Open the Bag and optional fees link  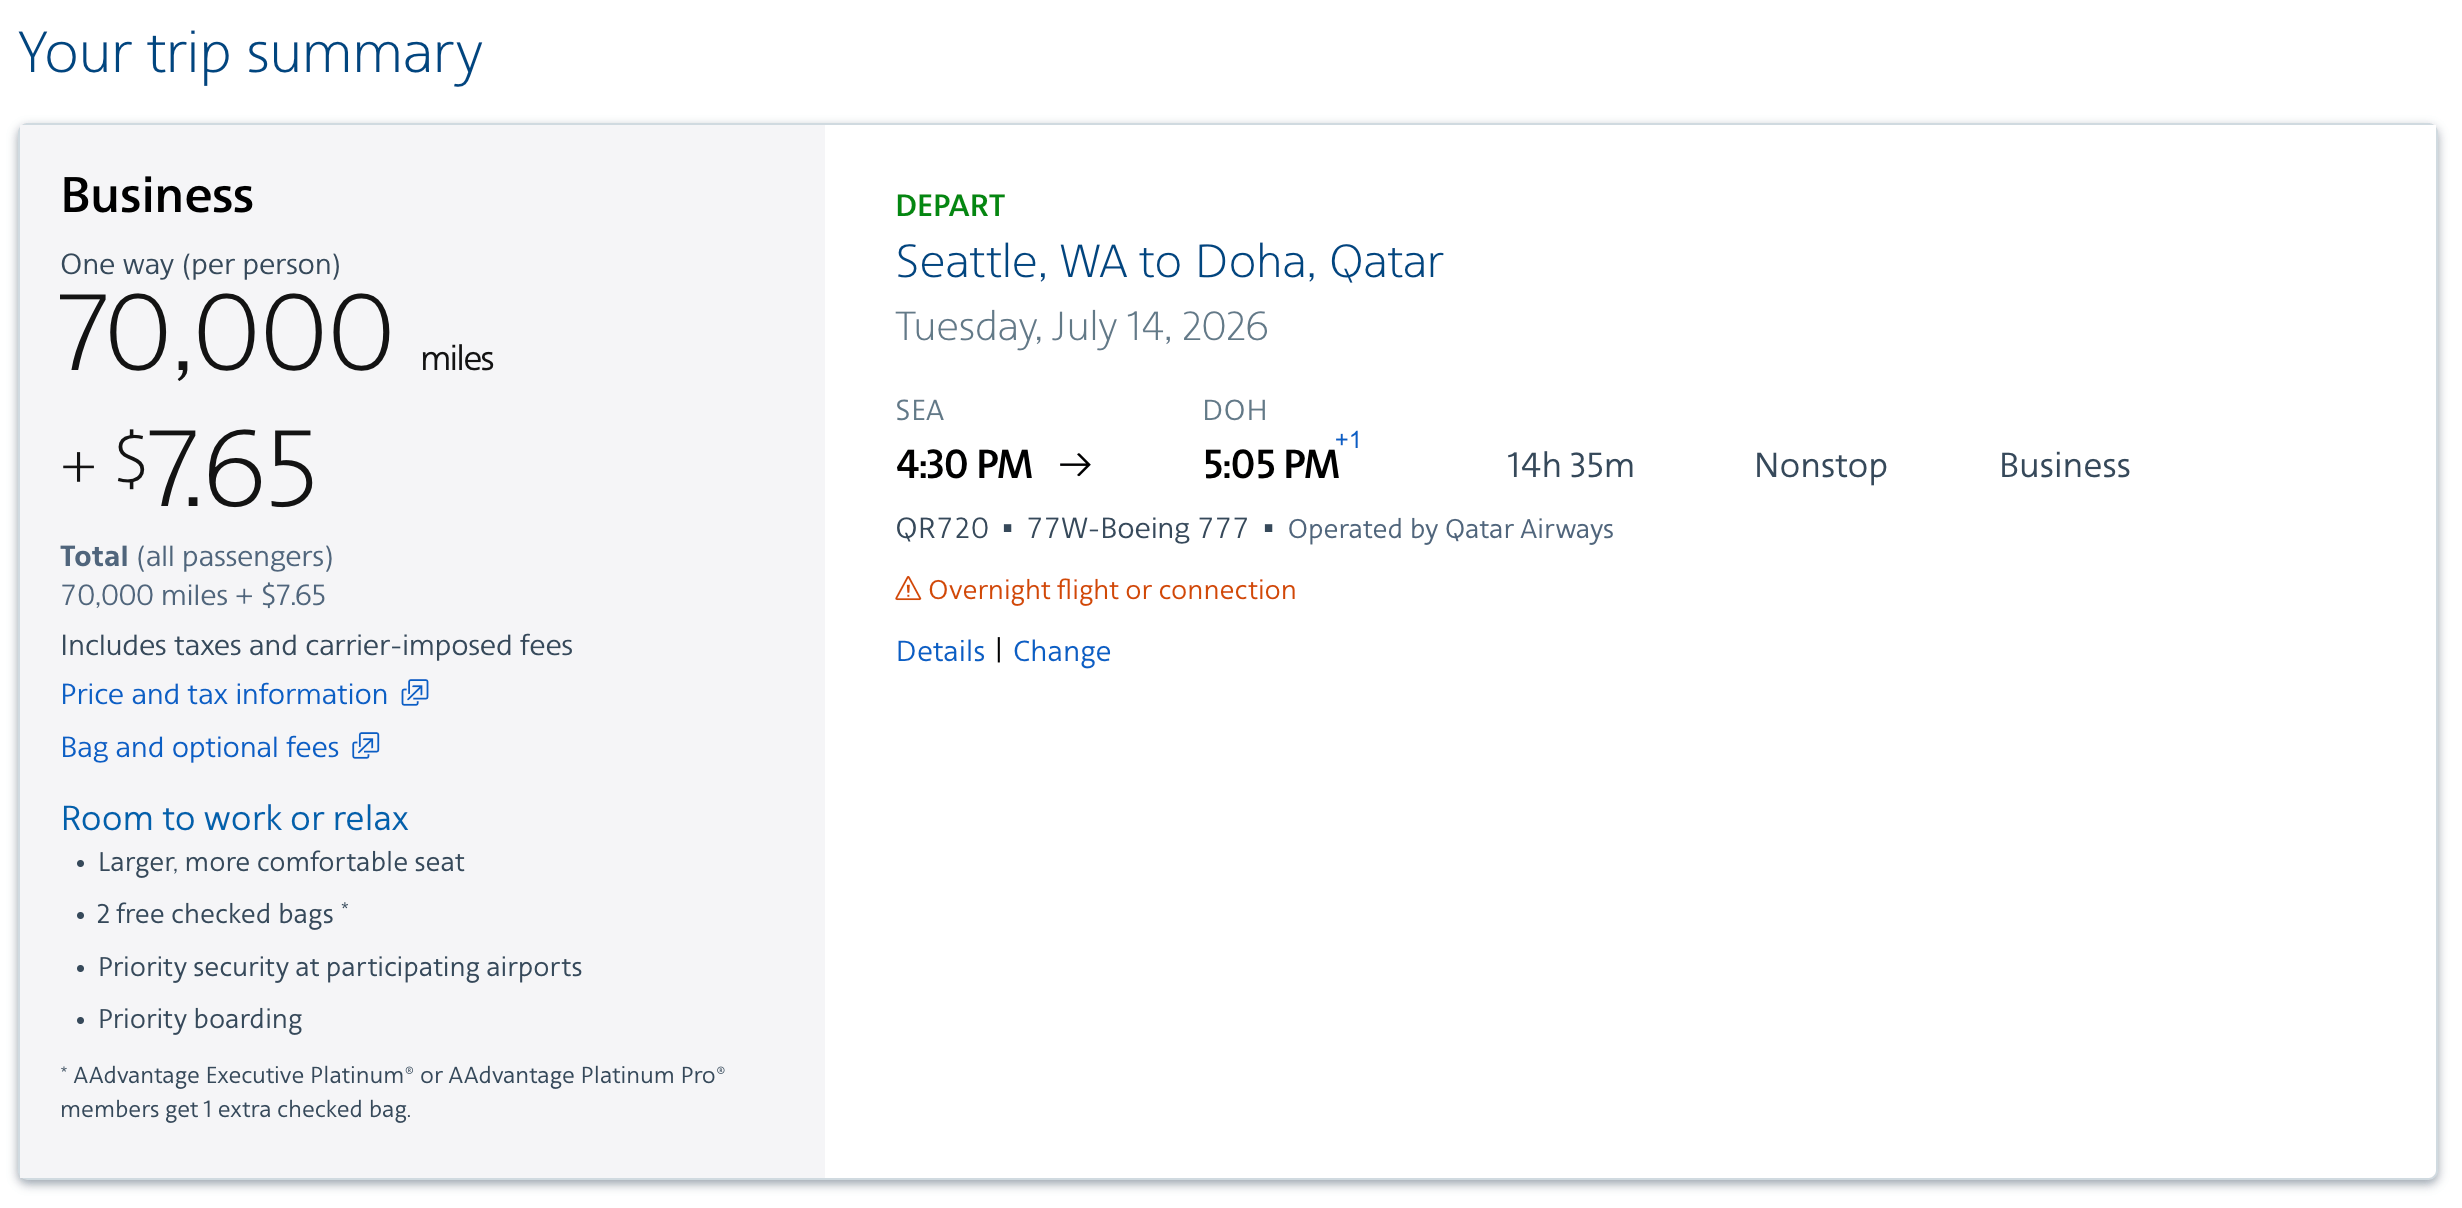pyautogui.click(x=200, y=747)
